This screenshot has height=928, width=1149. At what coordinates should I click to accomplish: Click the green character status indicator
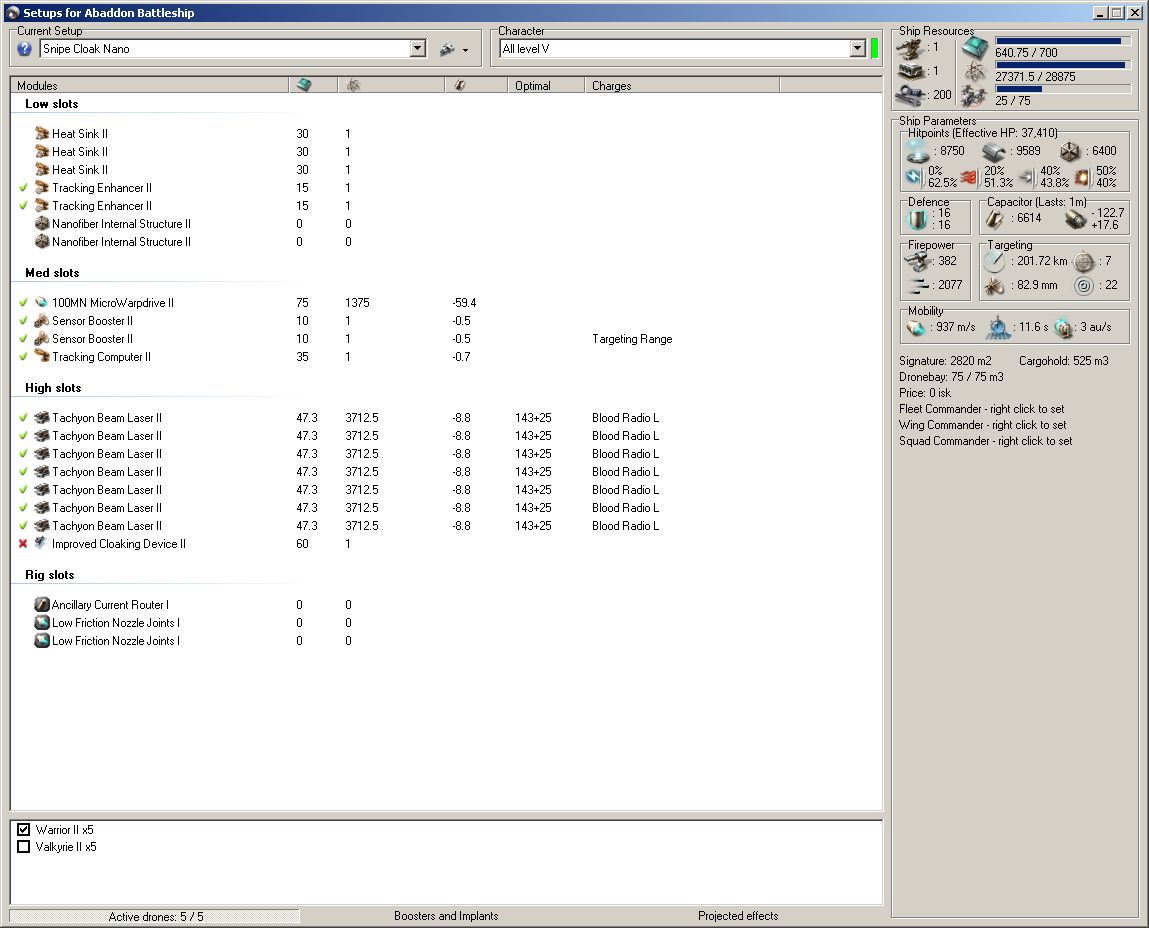874,48
